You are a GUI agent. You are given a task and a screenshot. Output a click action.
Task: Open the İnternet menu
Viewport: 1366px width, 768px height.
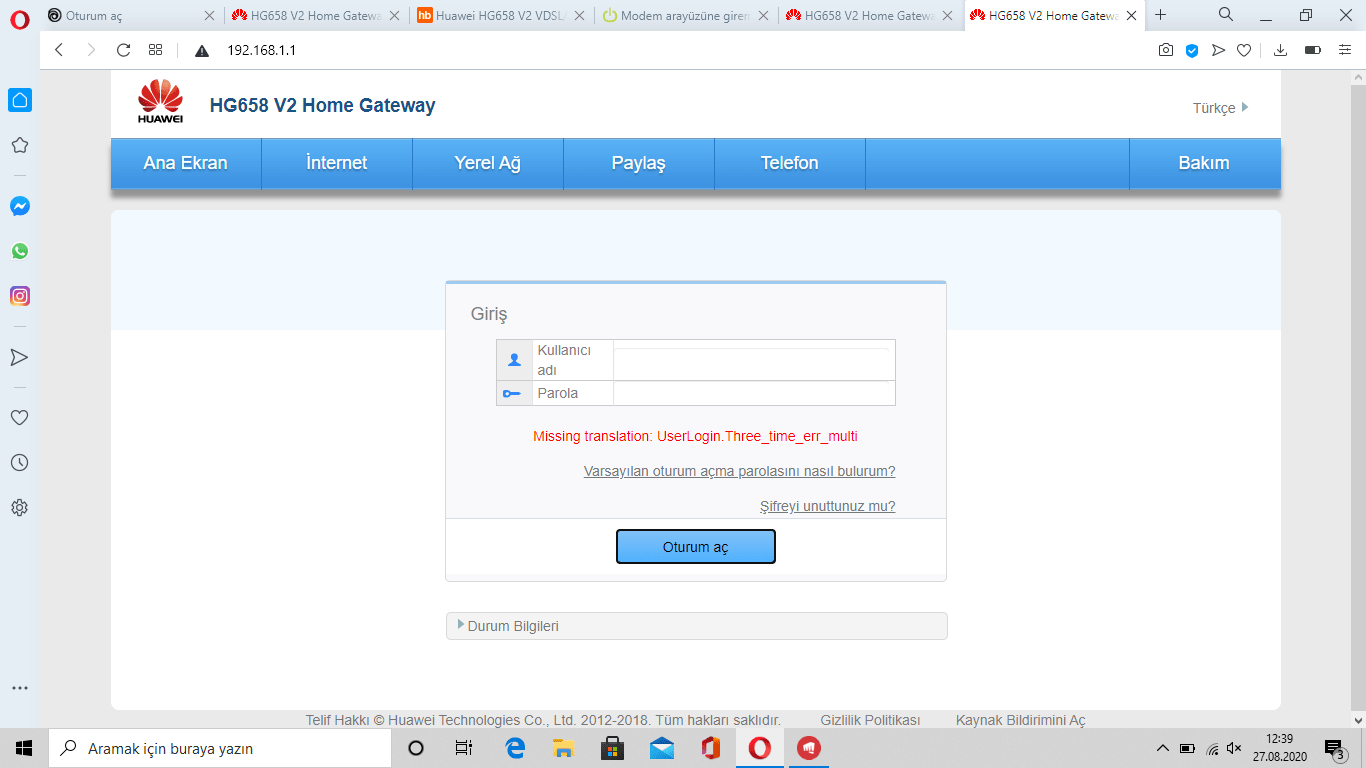point(337,163)
